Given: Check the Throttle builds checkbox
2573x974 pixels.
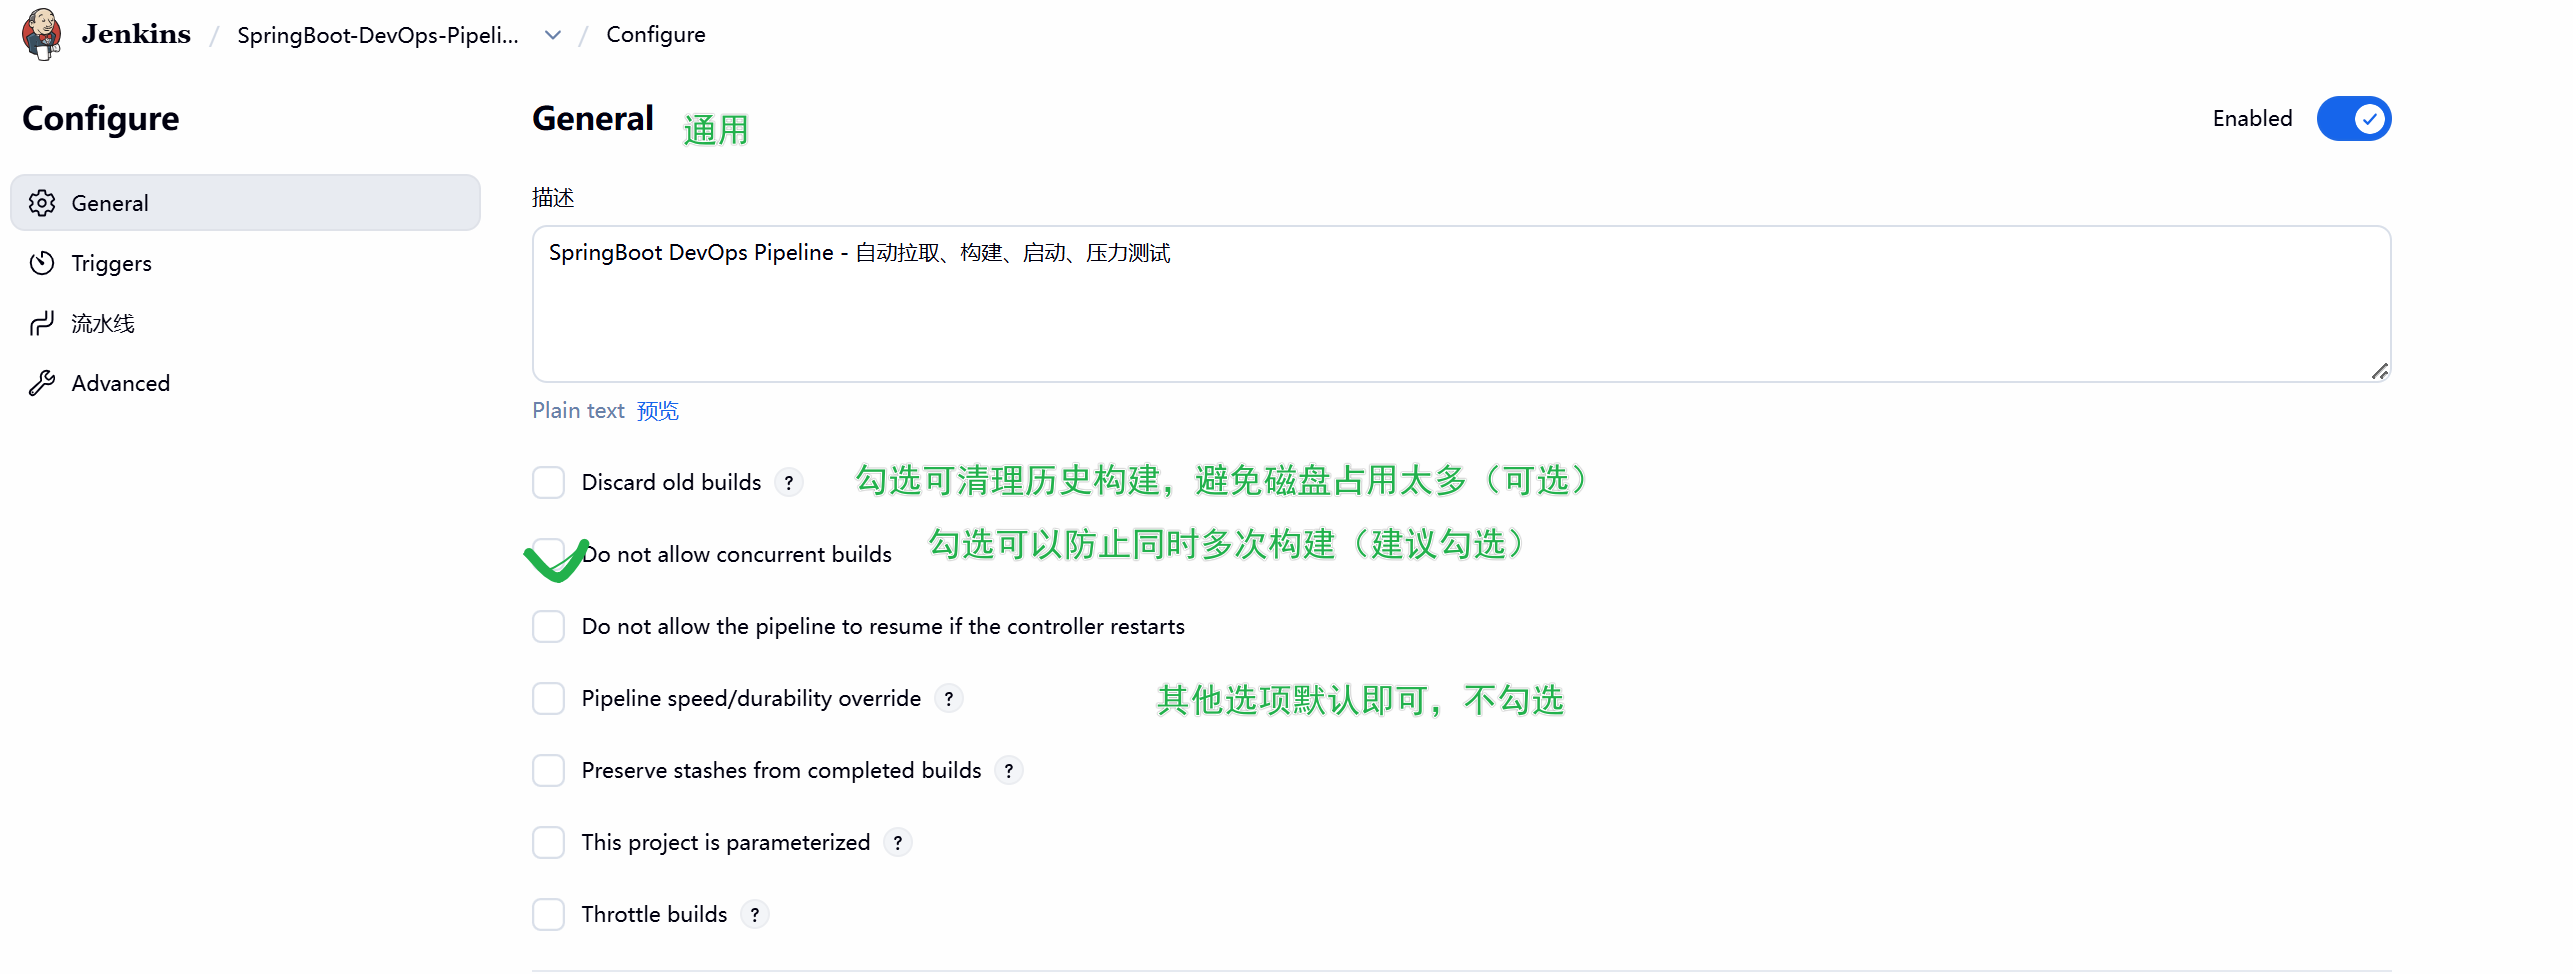Looking at the screenshot, I should tap(548, 914).
